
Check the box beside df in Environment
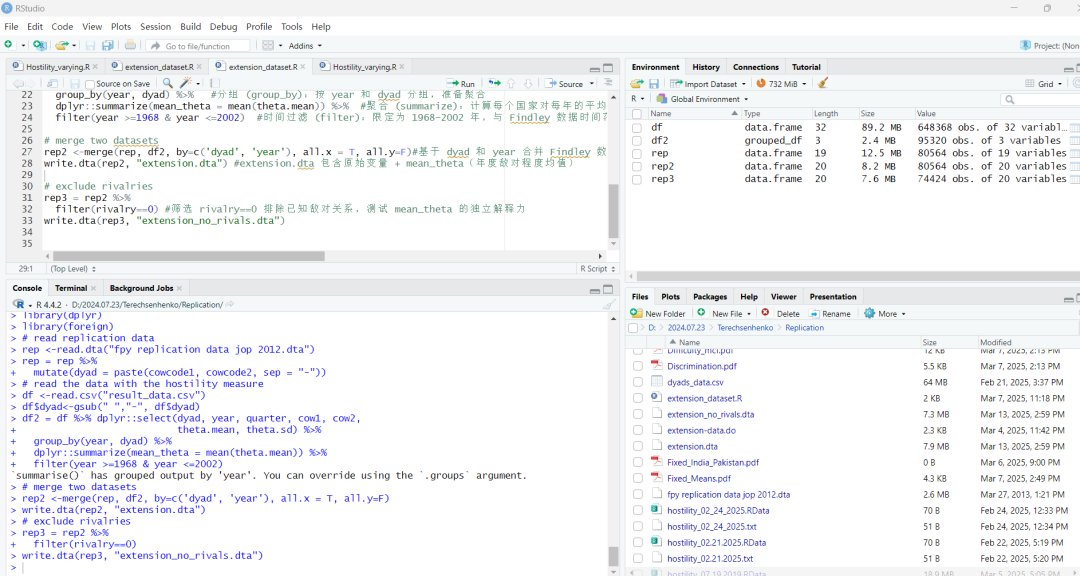[x=637, y=127]
